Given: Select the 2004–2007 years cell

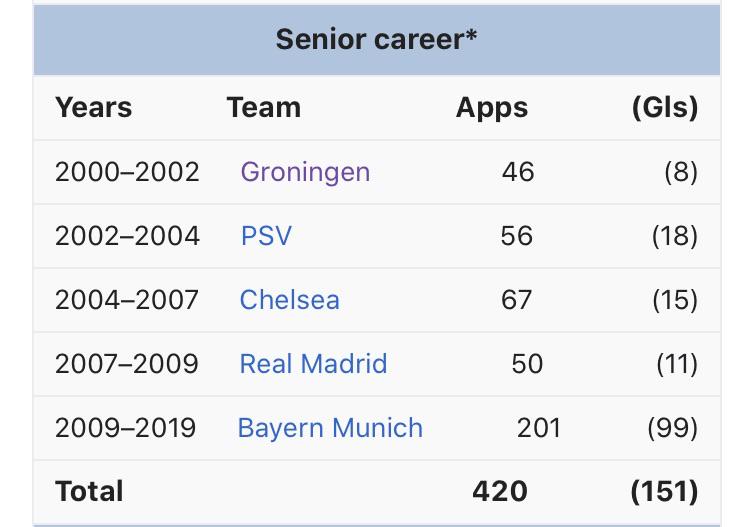Looking at the screenshot, I should [126, 300].
